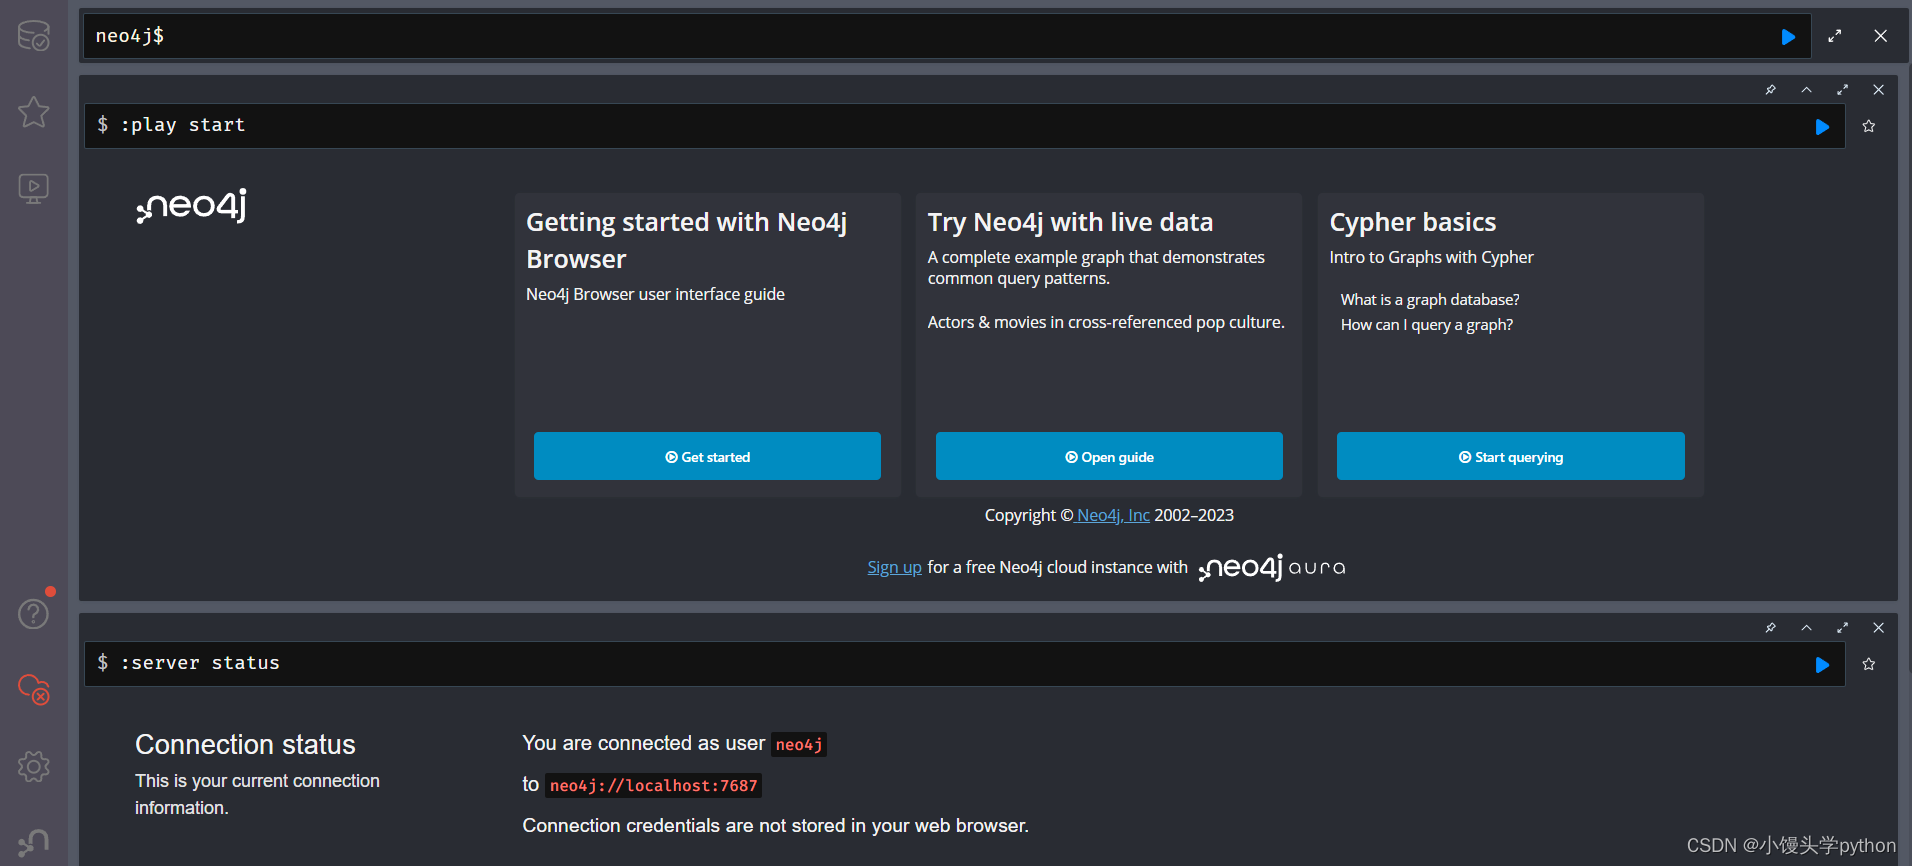Open Browser Settings gear icon
The width and height of the screenshot is (1912, 866).
point(34,766)
